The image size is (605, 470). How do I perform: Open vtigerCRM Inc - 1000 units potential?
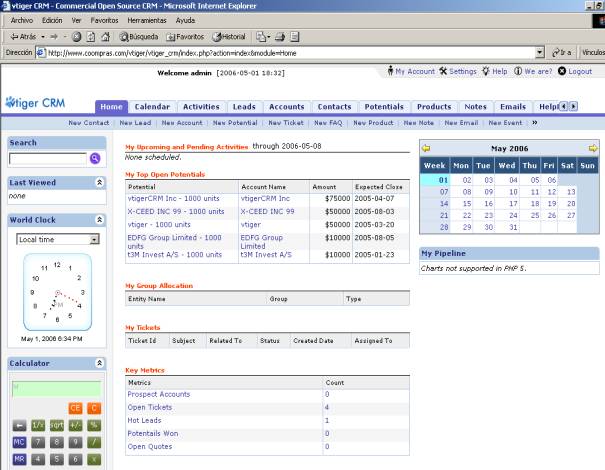click(173, 198)
